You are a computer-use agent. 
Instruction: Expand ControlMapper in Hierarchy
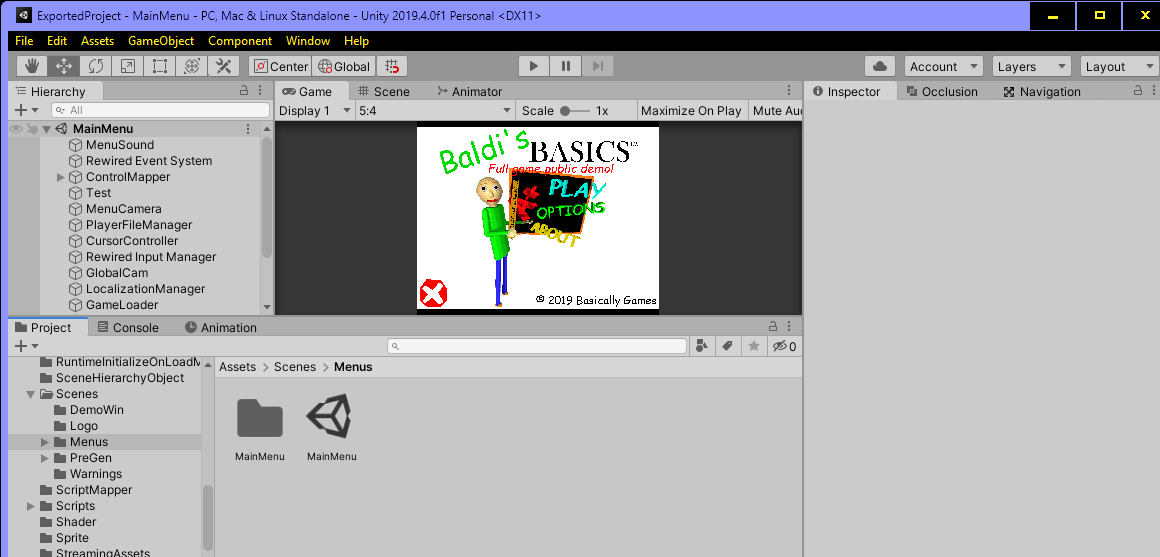(61, 177)
